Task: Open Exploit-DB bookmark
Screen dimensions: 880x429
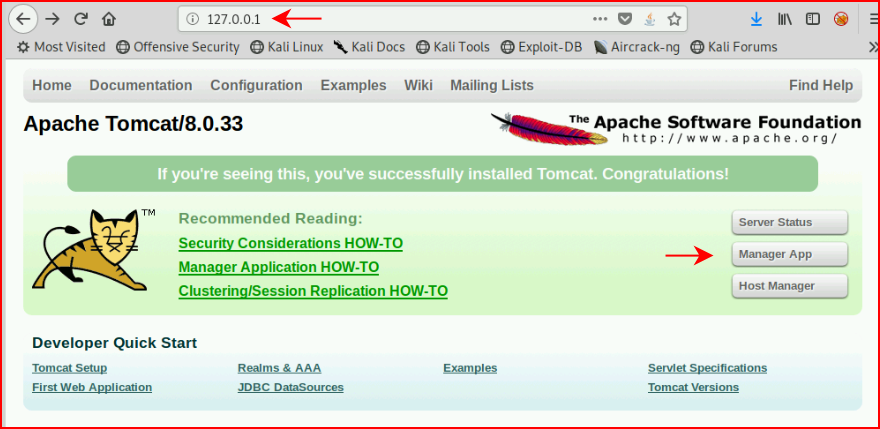Action: point(541,47)
